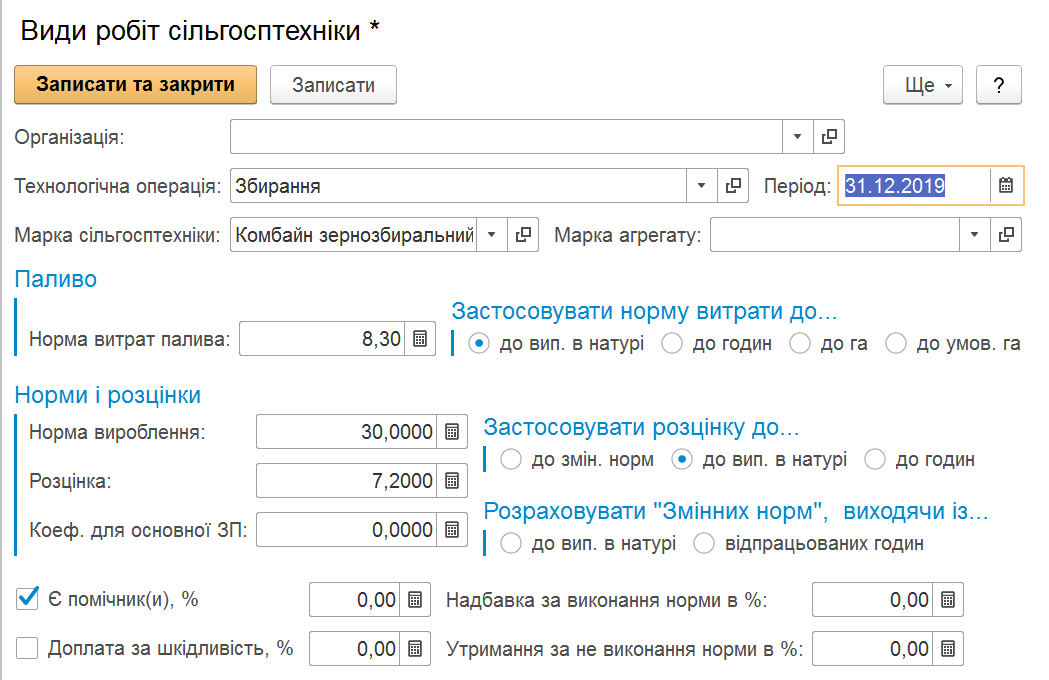
Task: Click the Розцінка value 7,2000
Action: 347,481
